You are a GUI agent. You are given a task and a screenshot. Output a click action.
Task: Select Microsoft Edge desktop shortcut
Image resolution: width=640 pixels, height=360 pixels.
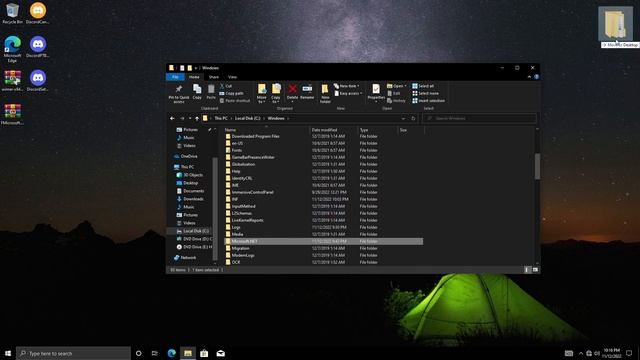12,49
